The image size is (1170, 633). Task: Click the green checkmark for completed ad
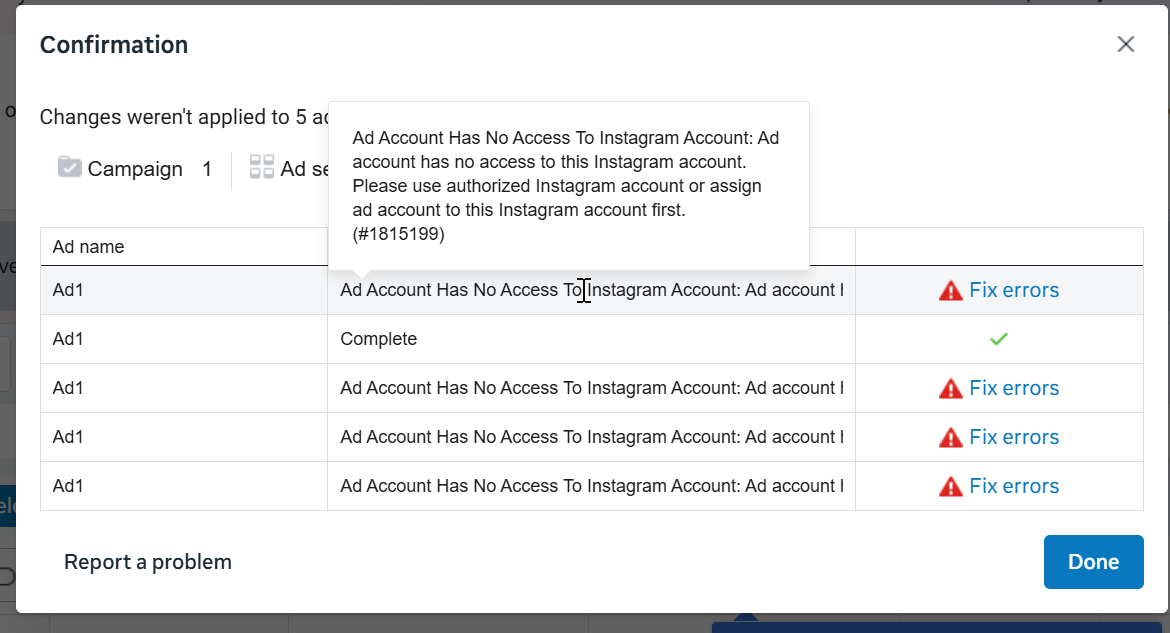(x=998, y=339)
